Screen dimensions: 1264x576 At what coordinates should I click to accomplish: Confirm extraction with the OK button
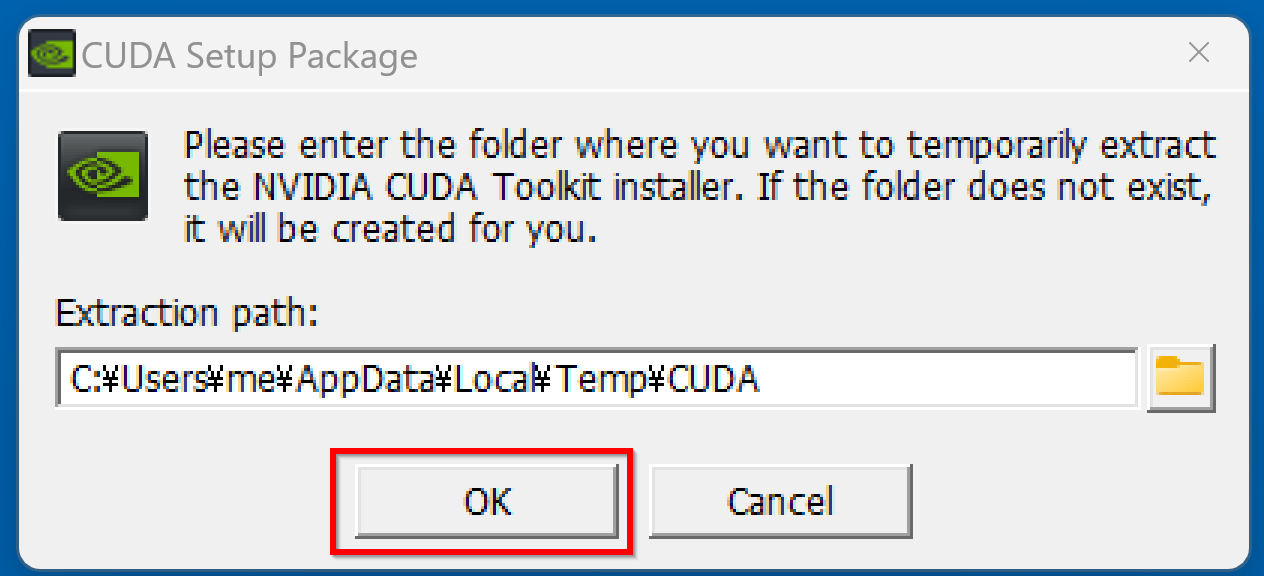(487, 500)
